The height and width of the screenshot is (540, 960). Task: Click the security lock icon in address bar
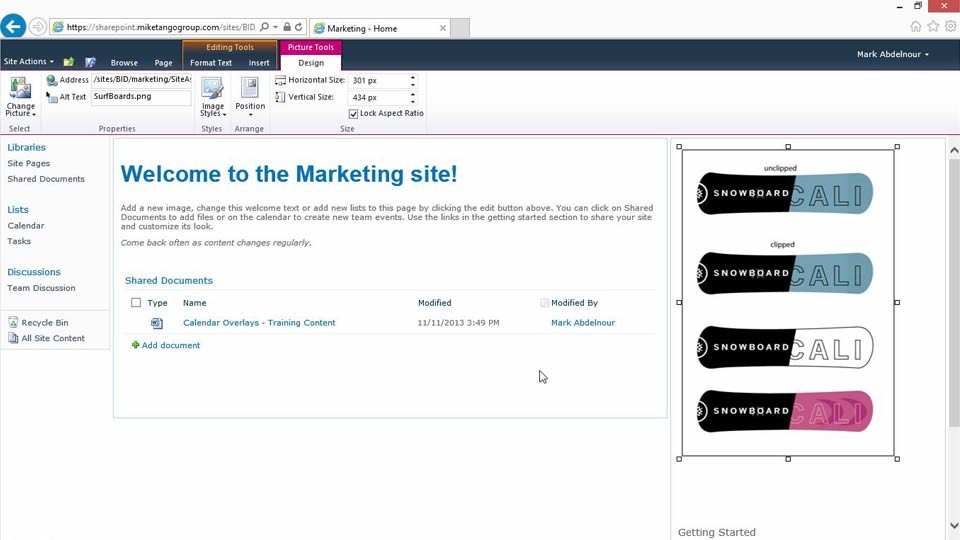pos(287,27)
